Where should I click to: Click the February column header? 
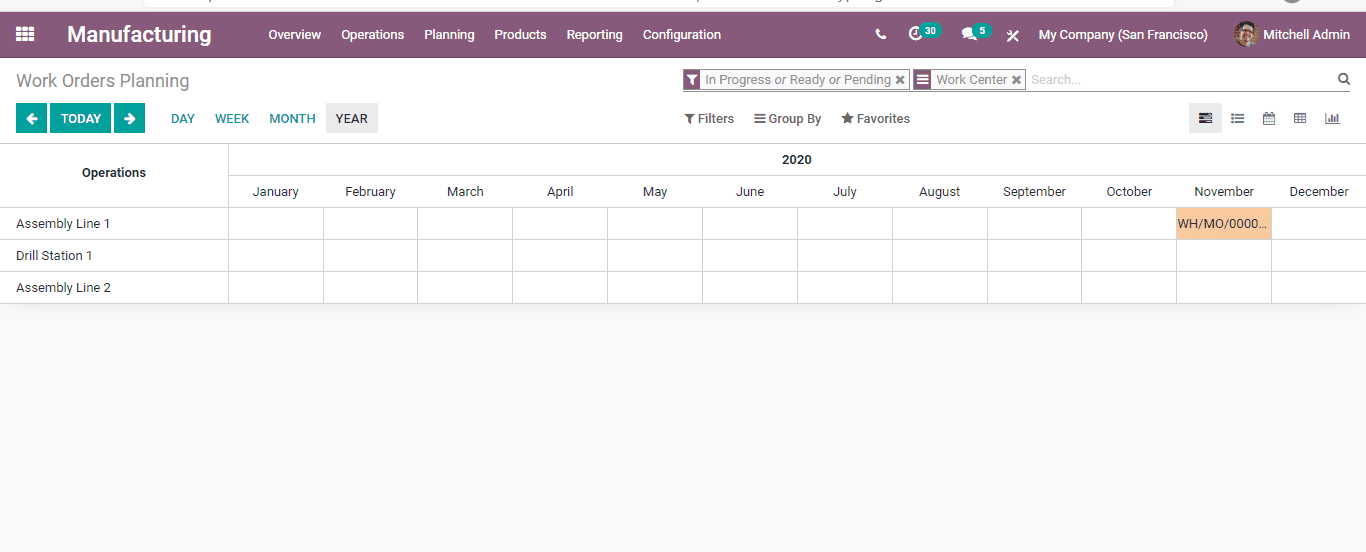[370, 192]
